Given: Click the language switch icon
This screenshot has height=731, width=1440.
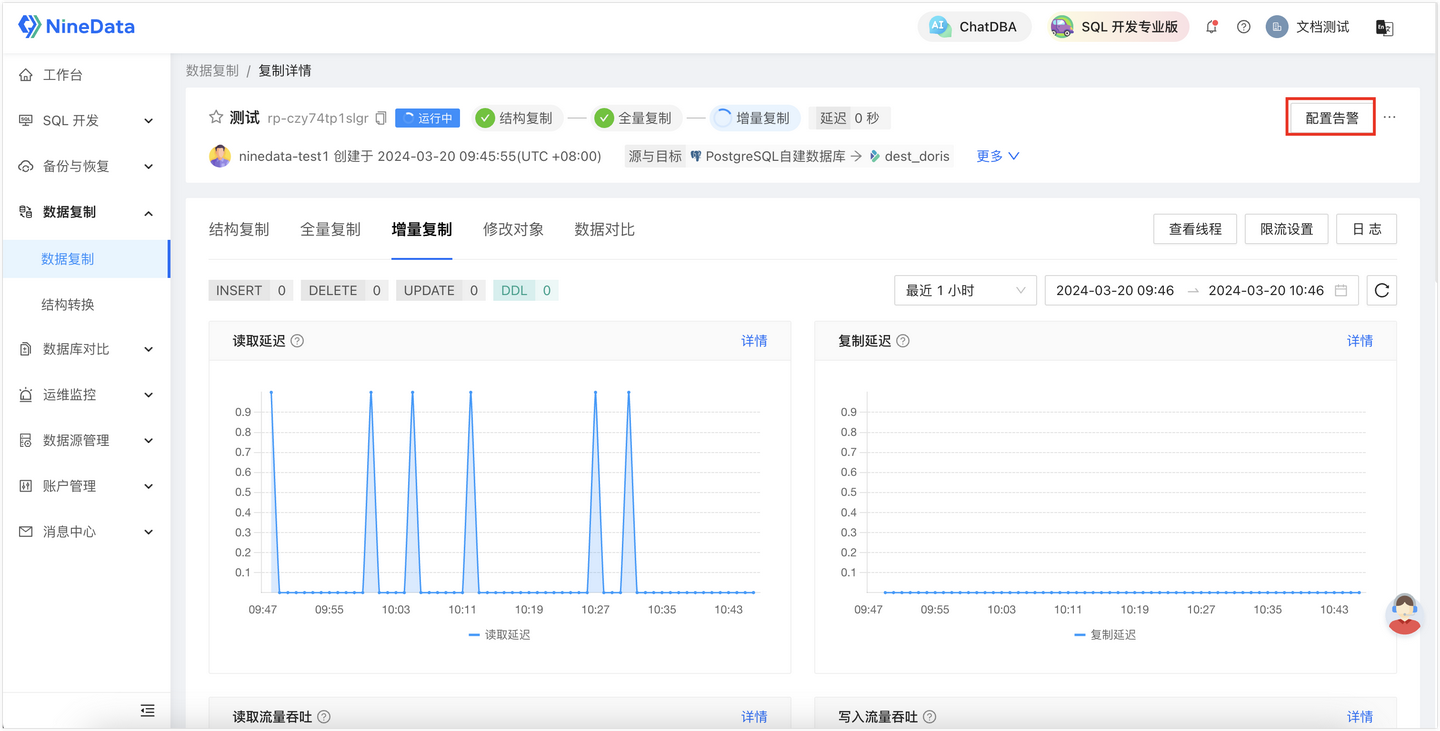Looking at the screenshot, I should 1384,27.
